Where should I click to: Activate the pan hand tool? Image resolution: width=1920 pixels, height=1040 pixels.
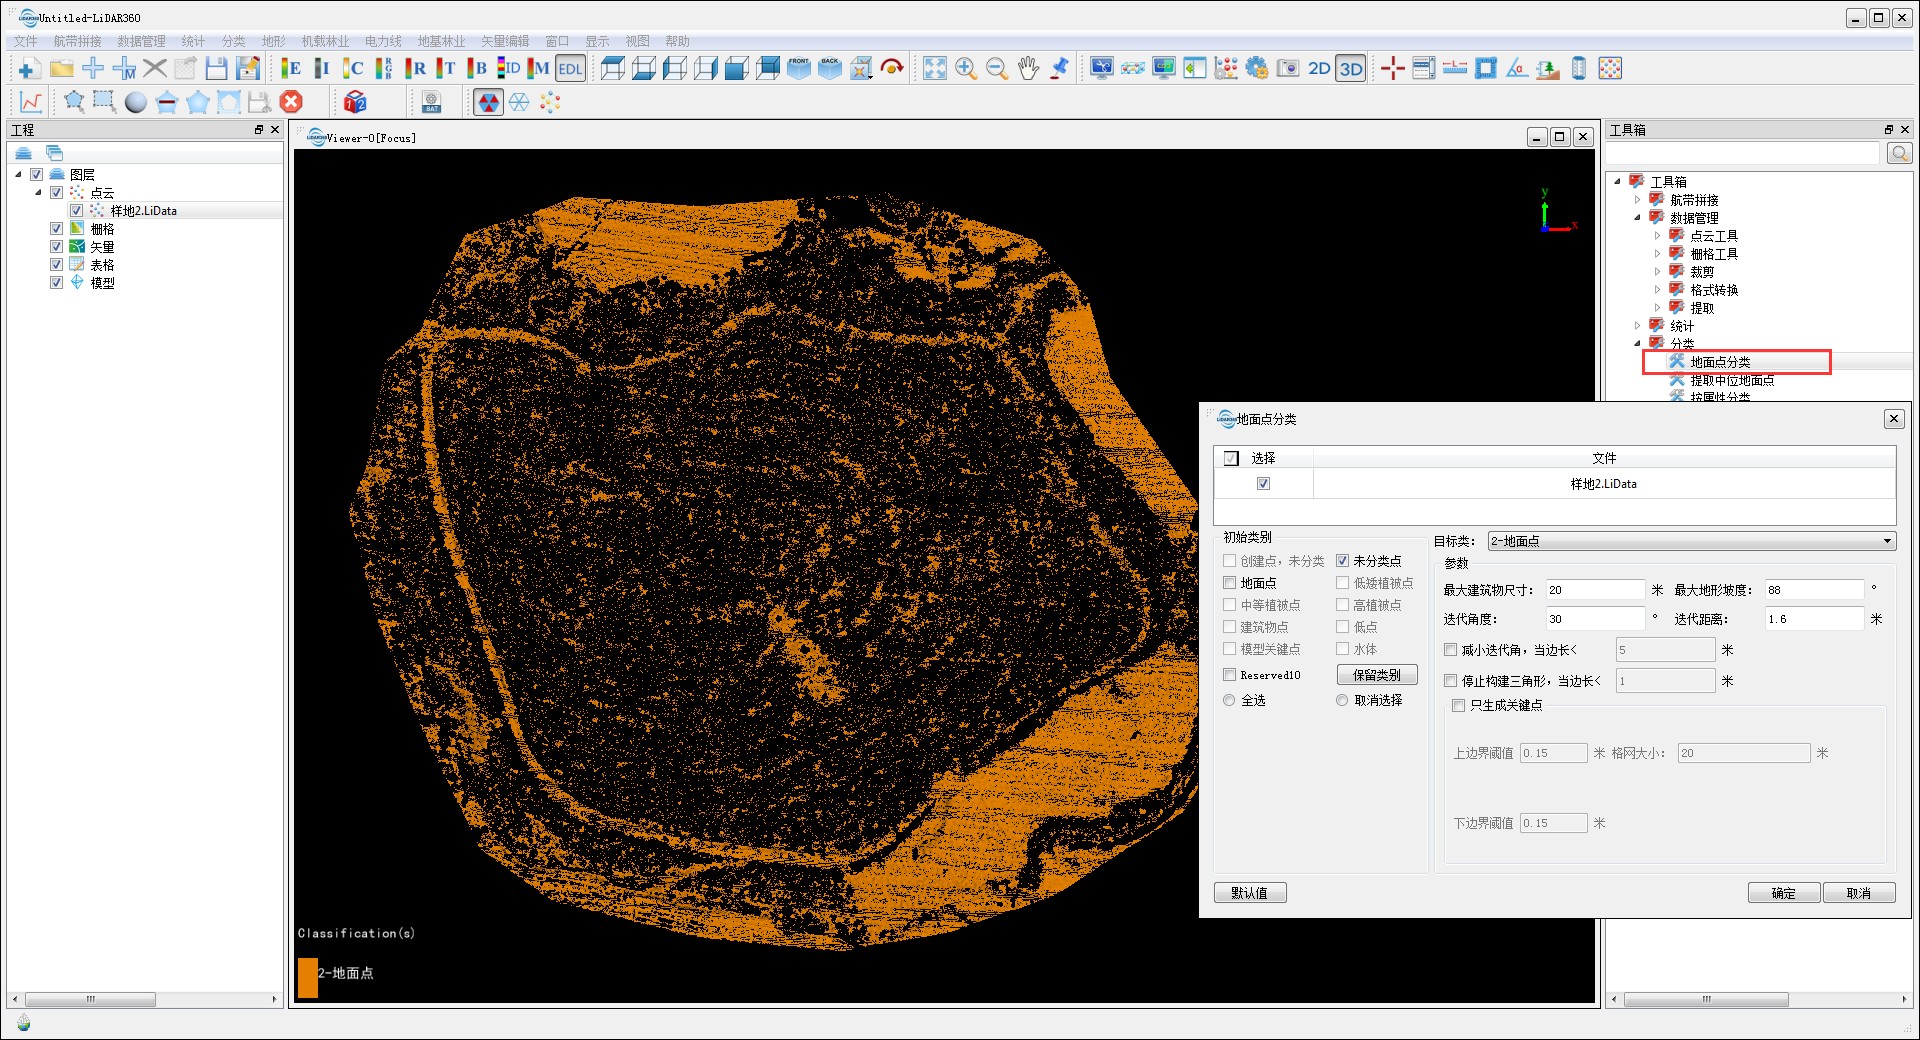pos(1028,68)
